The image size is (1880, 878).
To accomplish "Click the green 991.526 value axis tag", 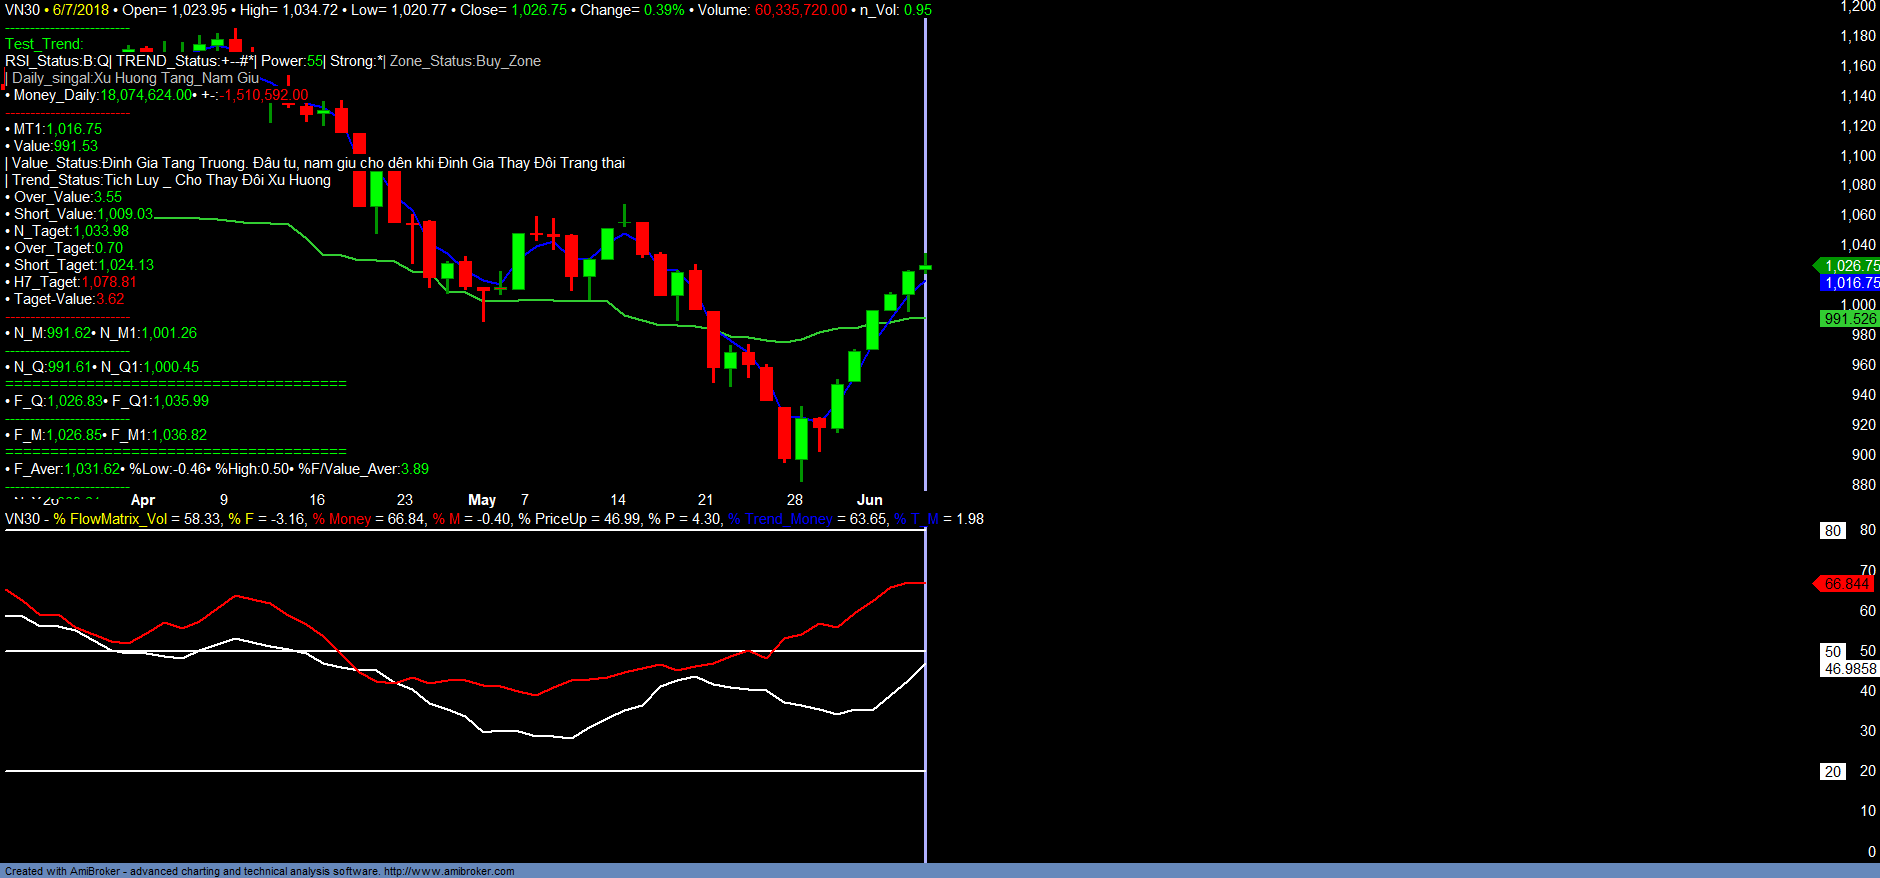I will pyautogui.click(x=1850, y=319).
